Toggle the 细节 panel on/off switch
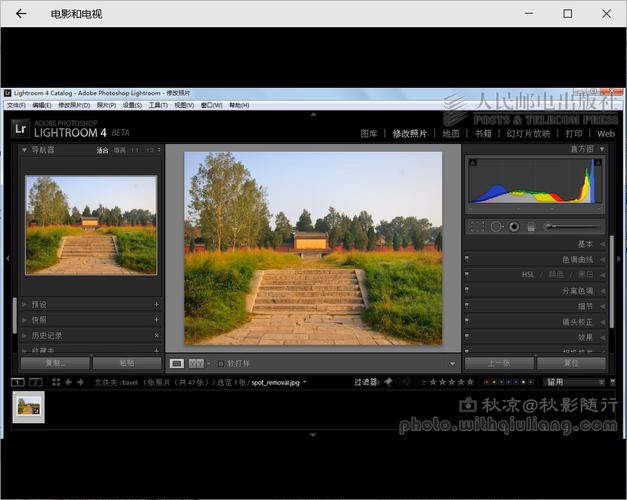Image resolution: width=627 pixels, height=500 pixels. 467,306
